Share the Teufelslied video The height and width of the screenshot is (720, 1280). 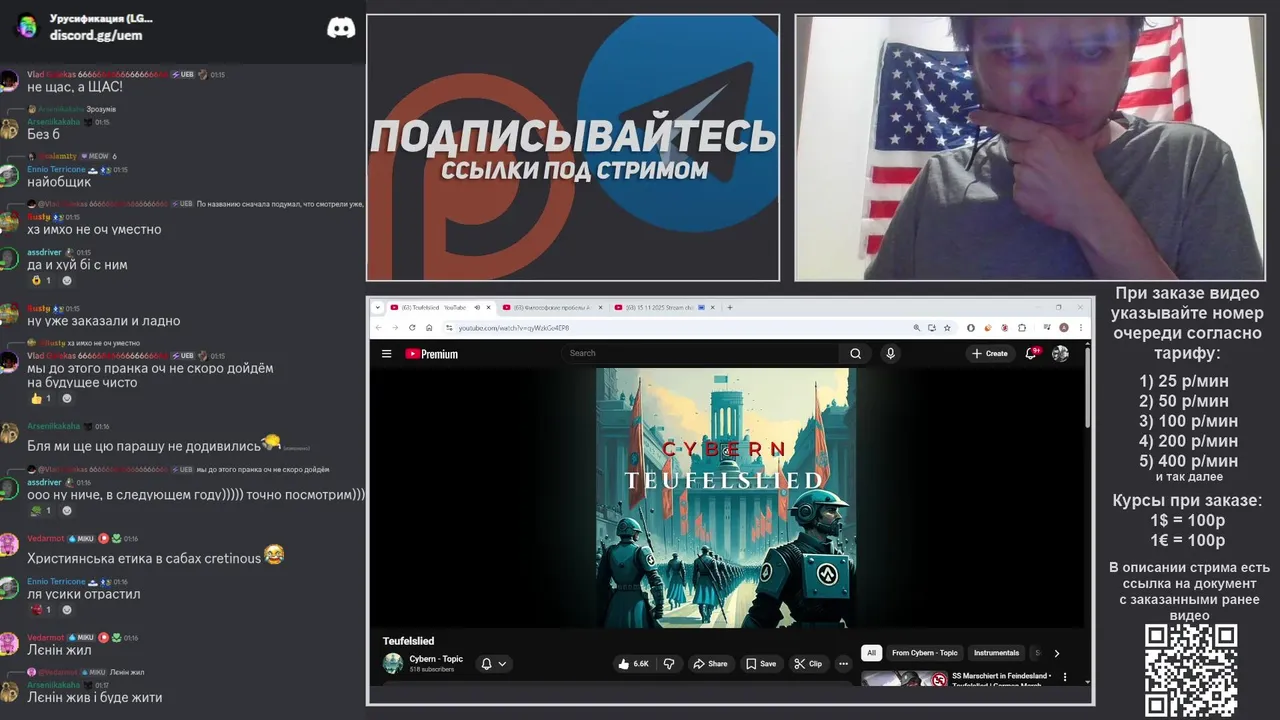710,663
